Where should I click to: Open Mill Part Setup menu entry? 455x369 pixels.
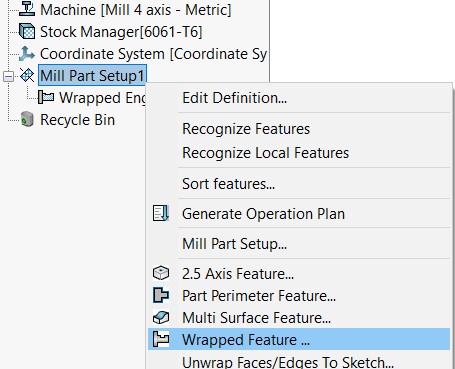click(x=234, y=244)
